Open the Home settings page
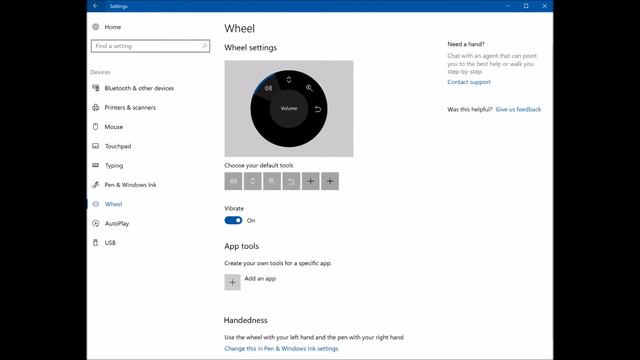 pyautogui.click(x=112, y=27)
